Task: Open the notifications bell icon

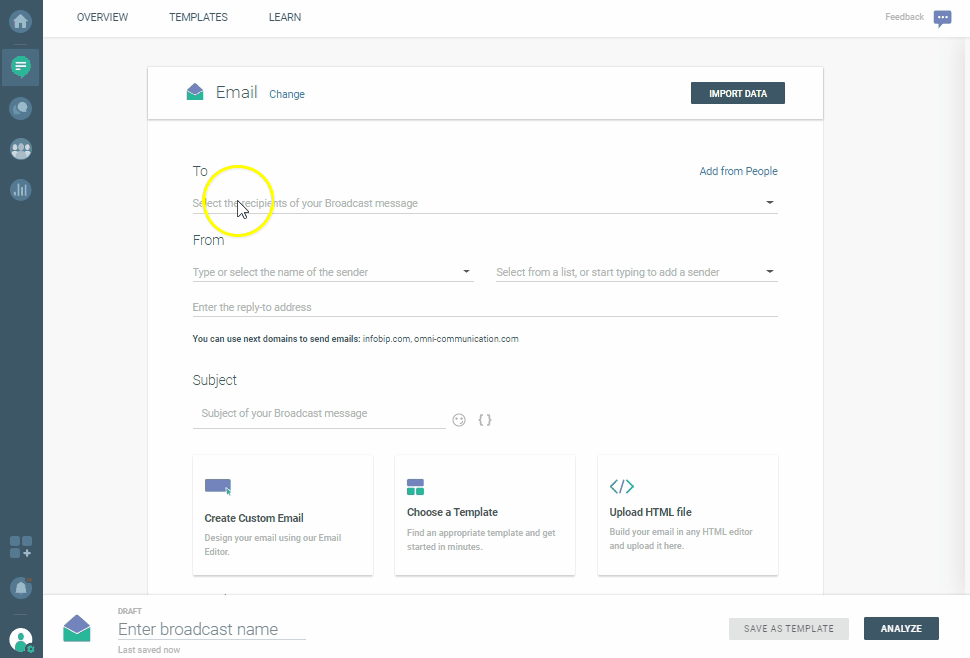Action: pyautogui.click(x=21, y=587)
